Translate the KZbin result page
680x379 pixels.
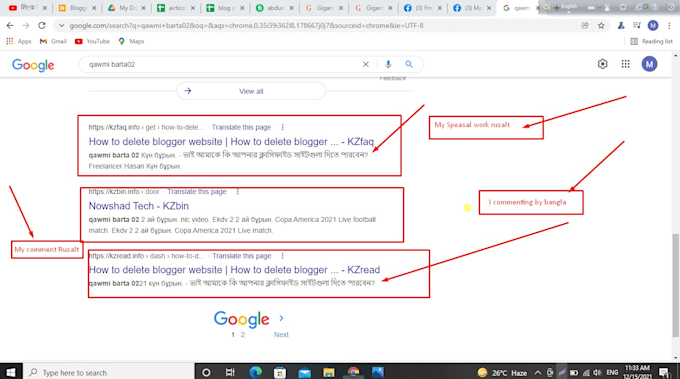click(196, 191)
